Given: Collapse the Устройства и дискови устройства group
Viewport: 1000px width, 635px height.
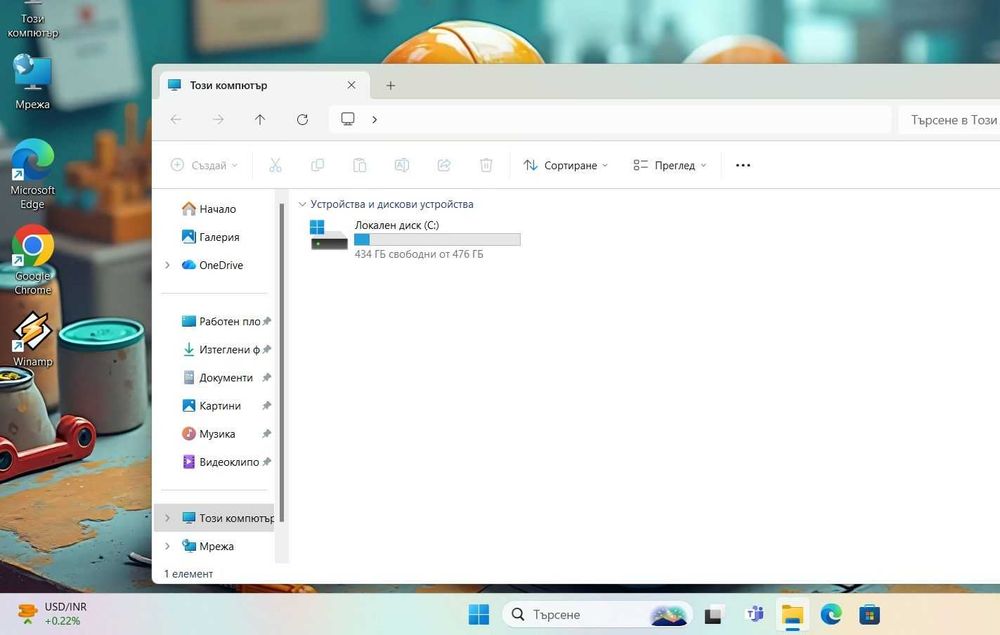Looking at the screenshot, I should point(302,205).
